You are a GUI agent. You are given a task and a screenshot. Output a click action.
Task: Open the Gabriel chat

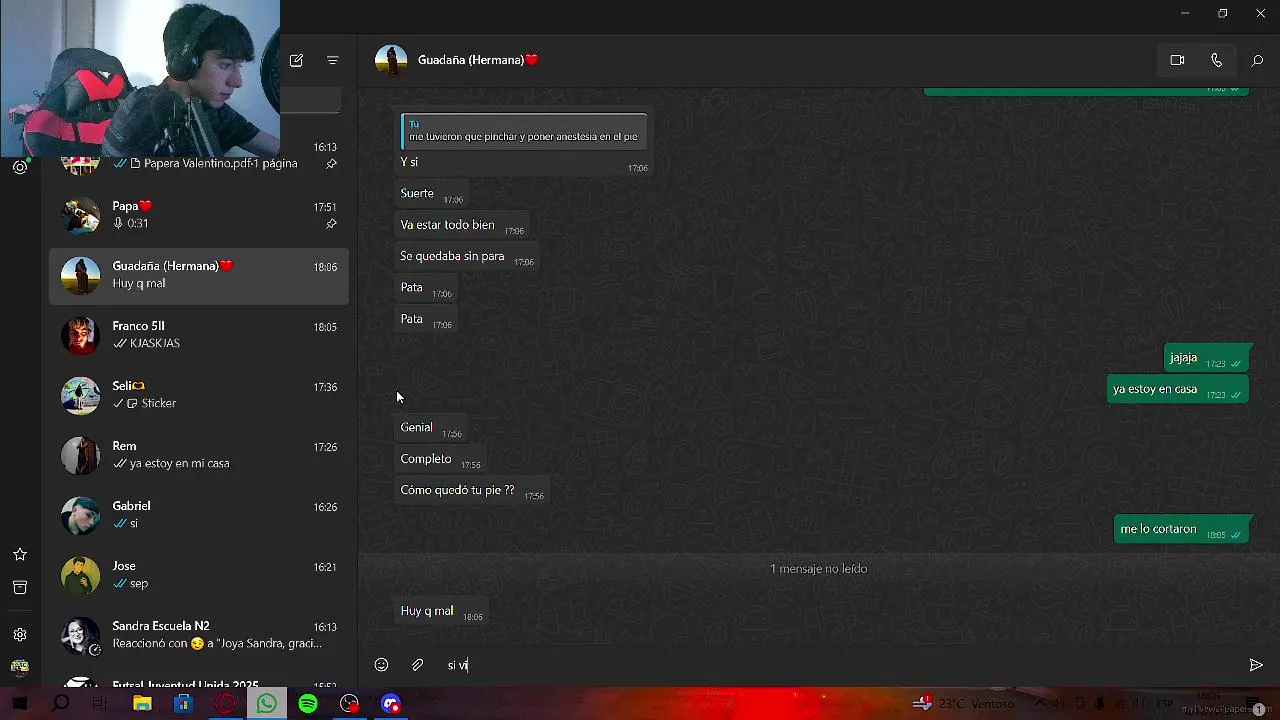click(x=199, y=514)
